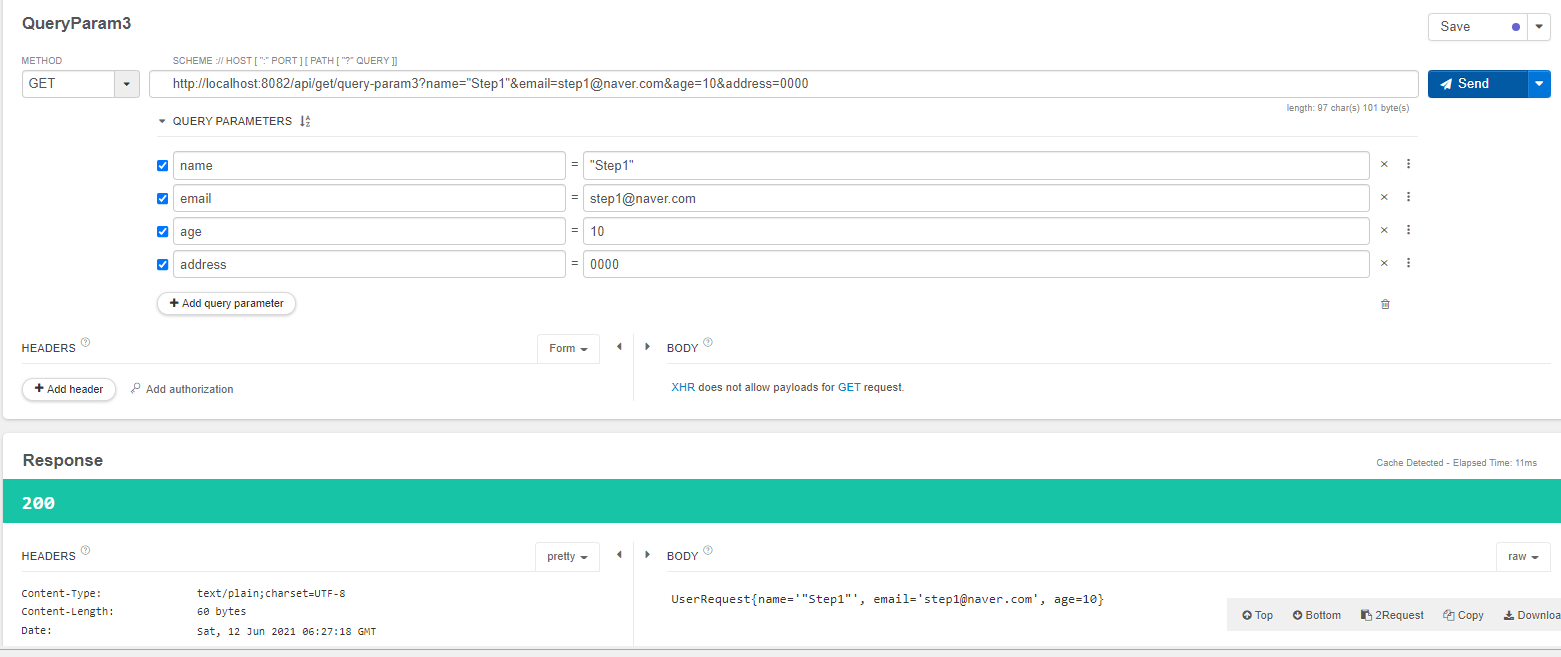
Task: Add a new header
Action: click(69, 389)
